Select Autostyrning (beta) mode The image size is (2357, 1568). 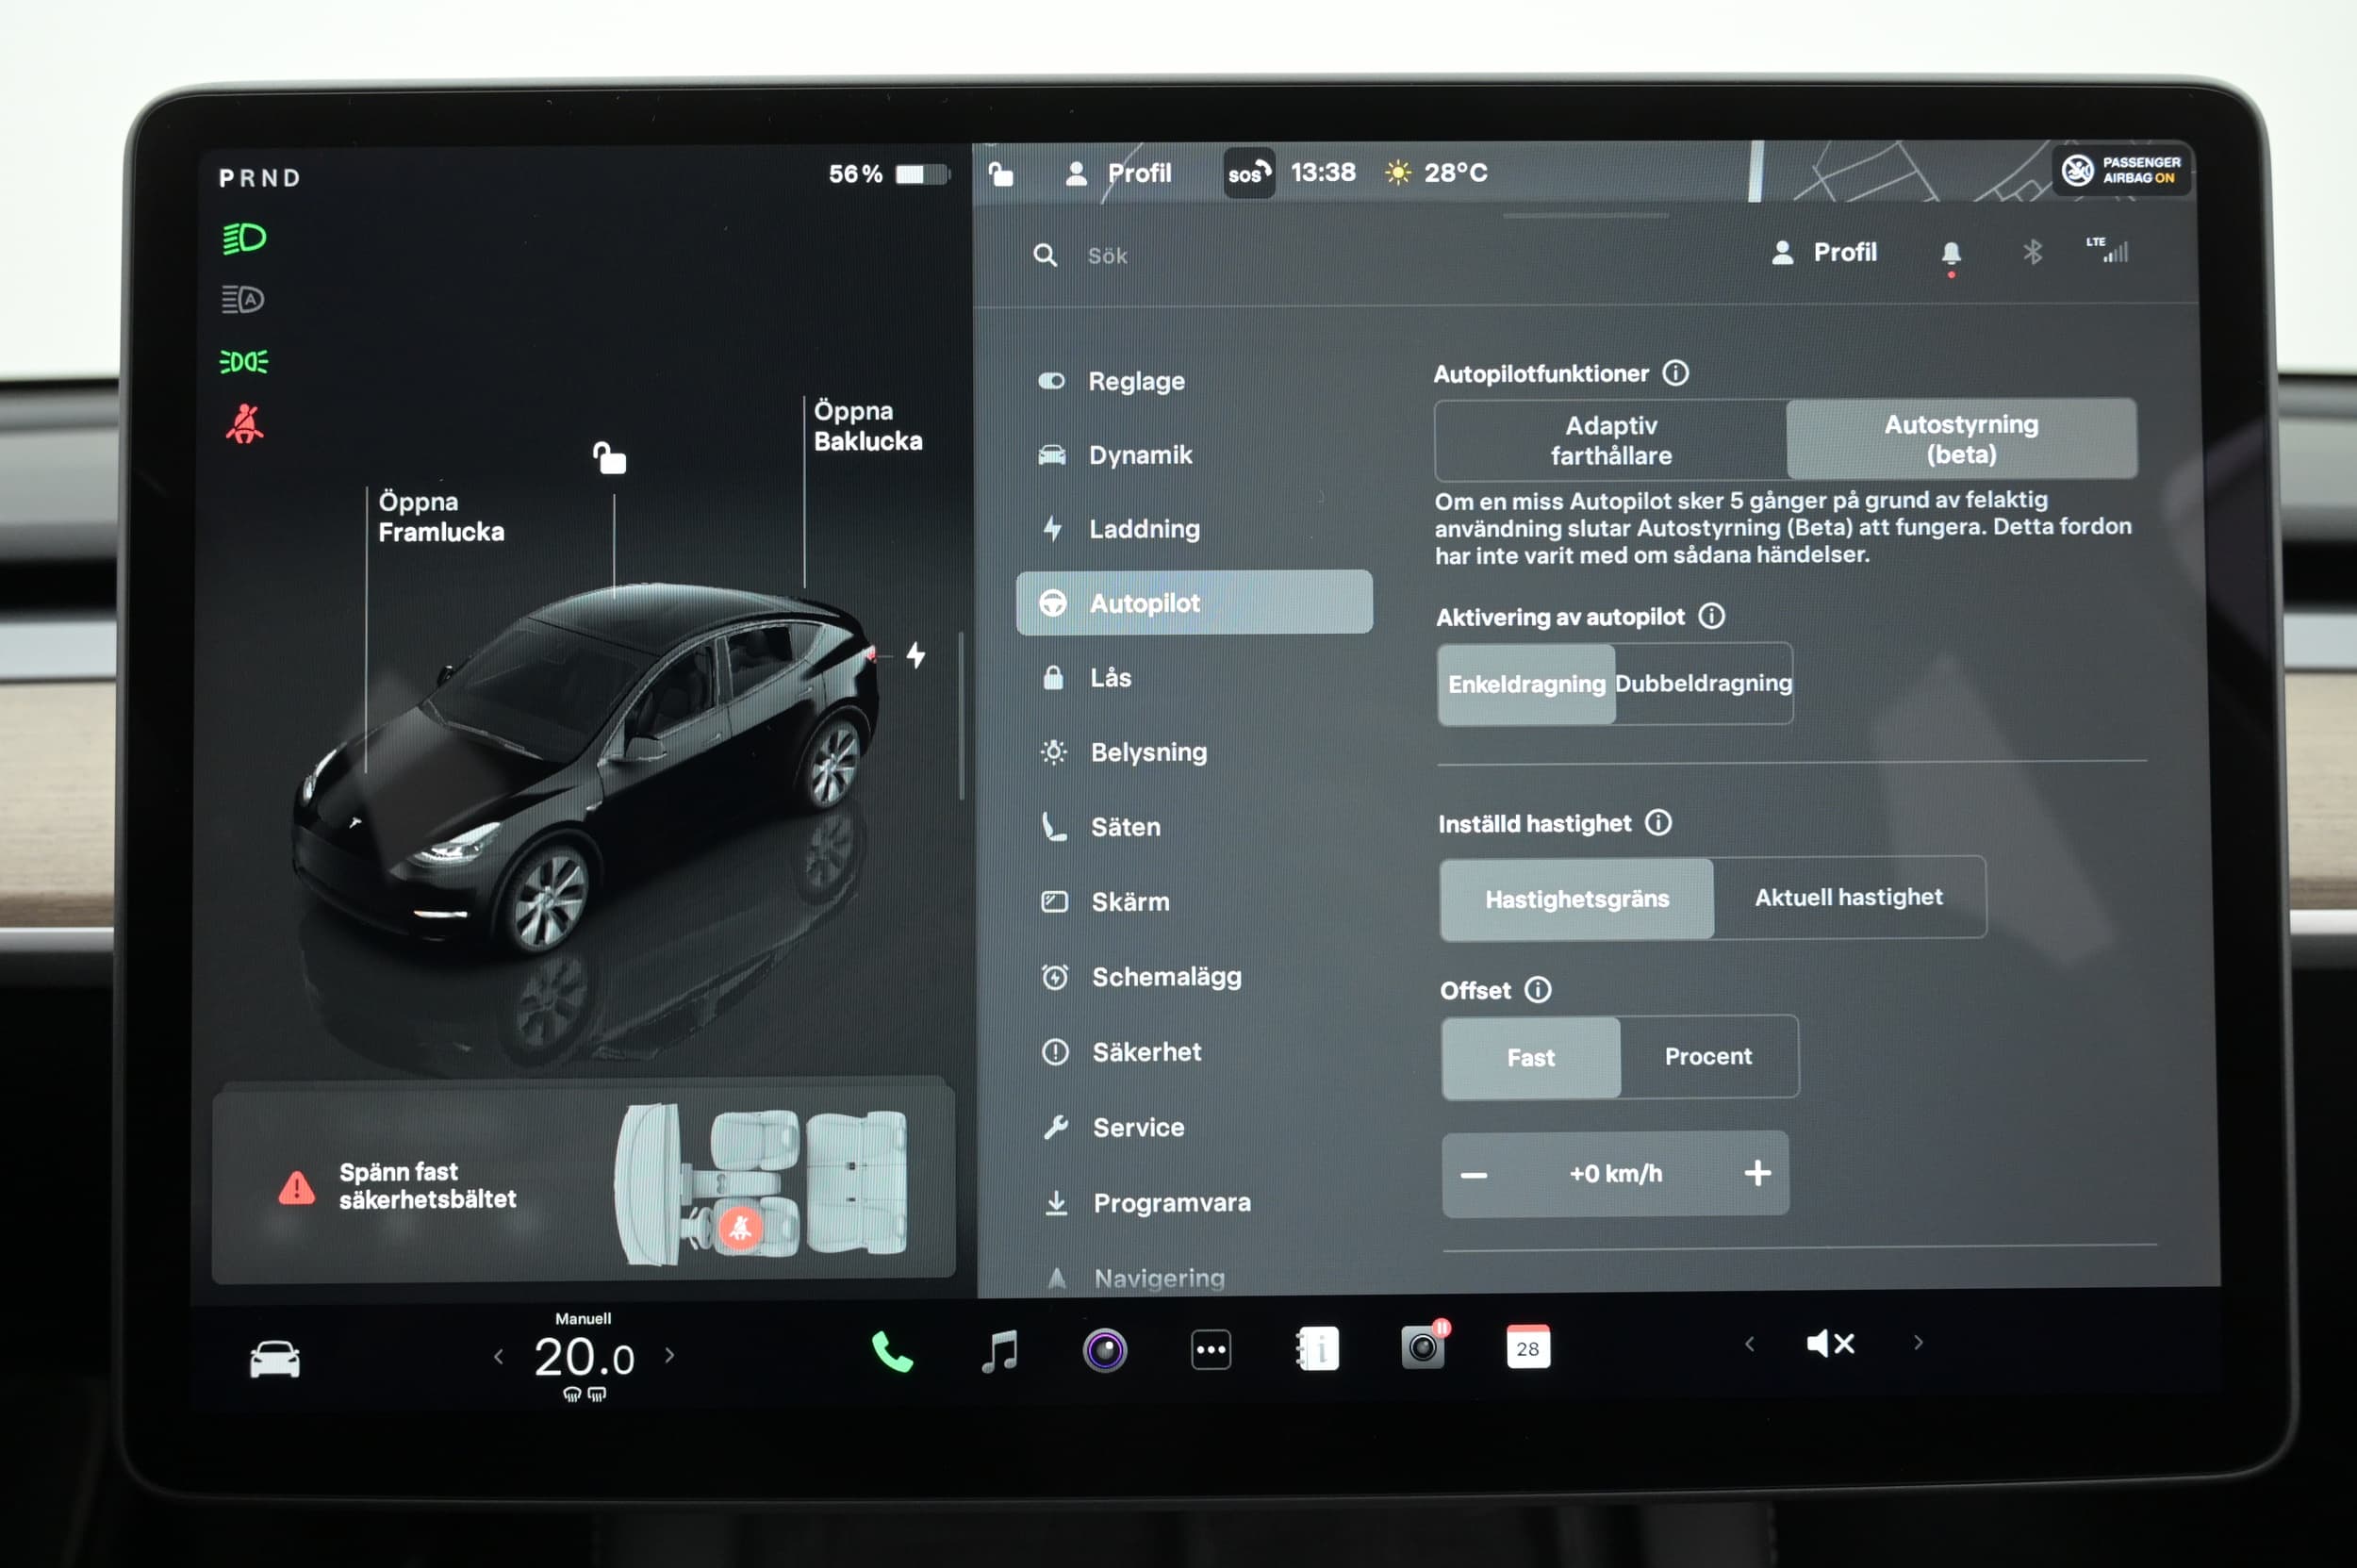[1961, 439]
